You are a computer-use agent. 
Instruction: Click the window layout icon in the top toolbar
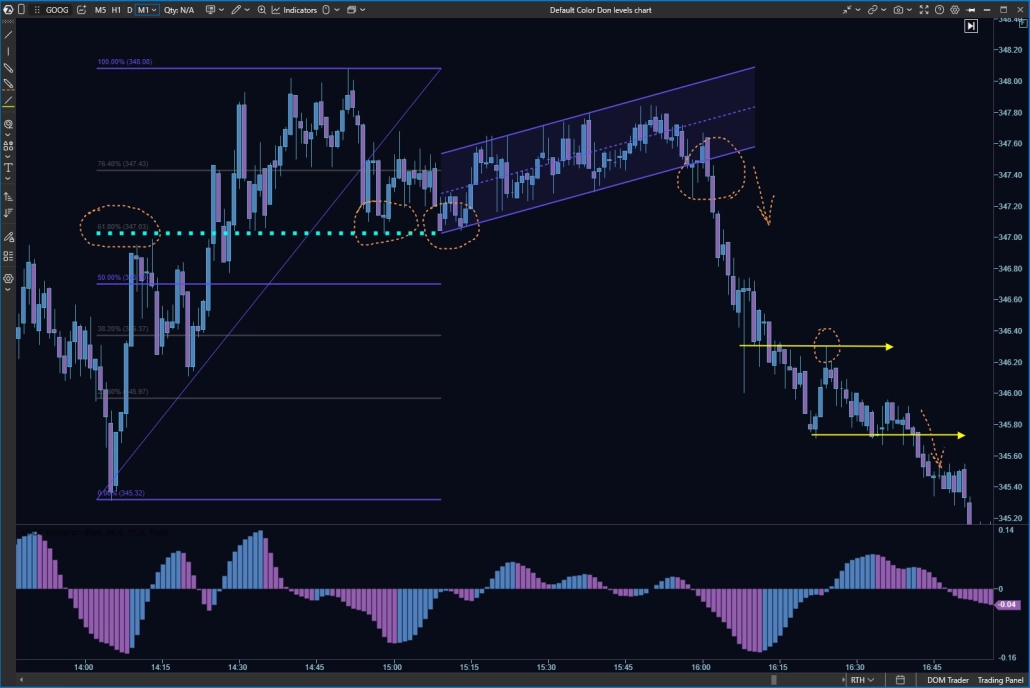point(351,10)
